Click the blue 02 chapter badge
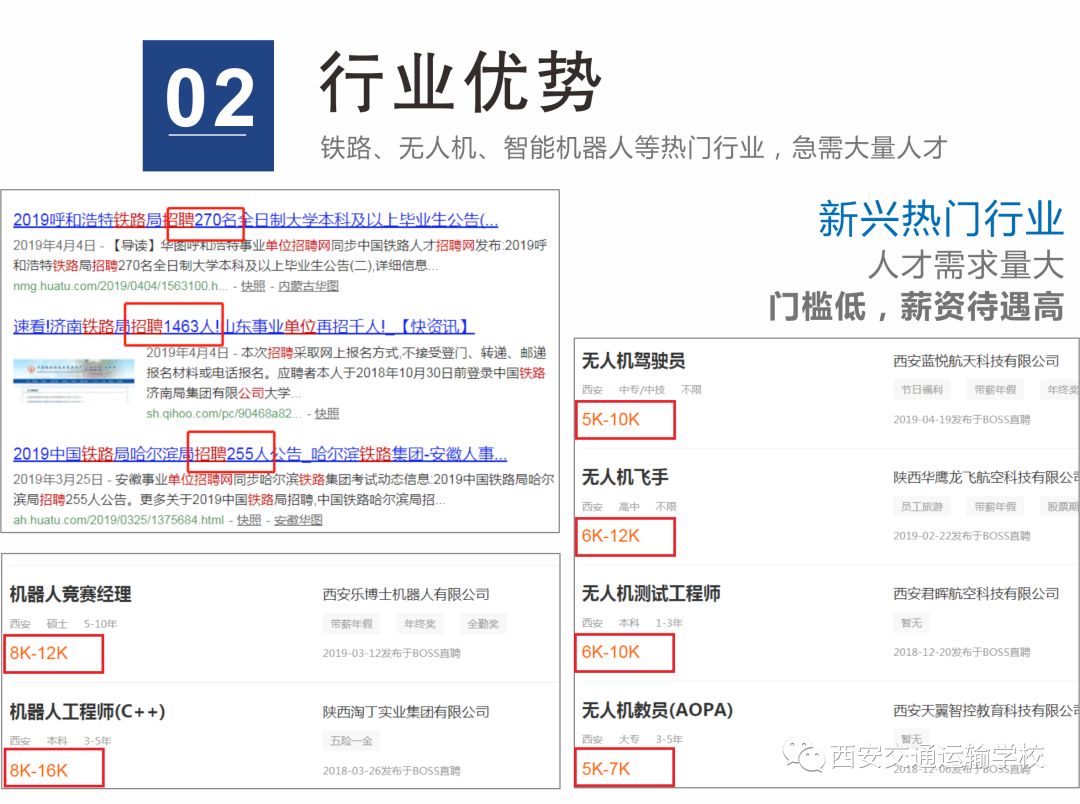This screenshot has width=1080, height=804. [210, 100]
